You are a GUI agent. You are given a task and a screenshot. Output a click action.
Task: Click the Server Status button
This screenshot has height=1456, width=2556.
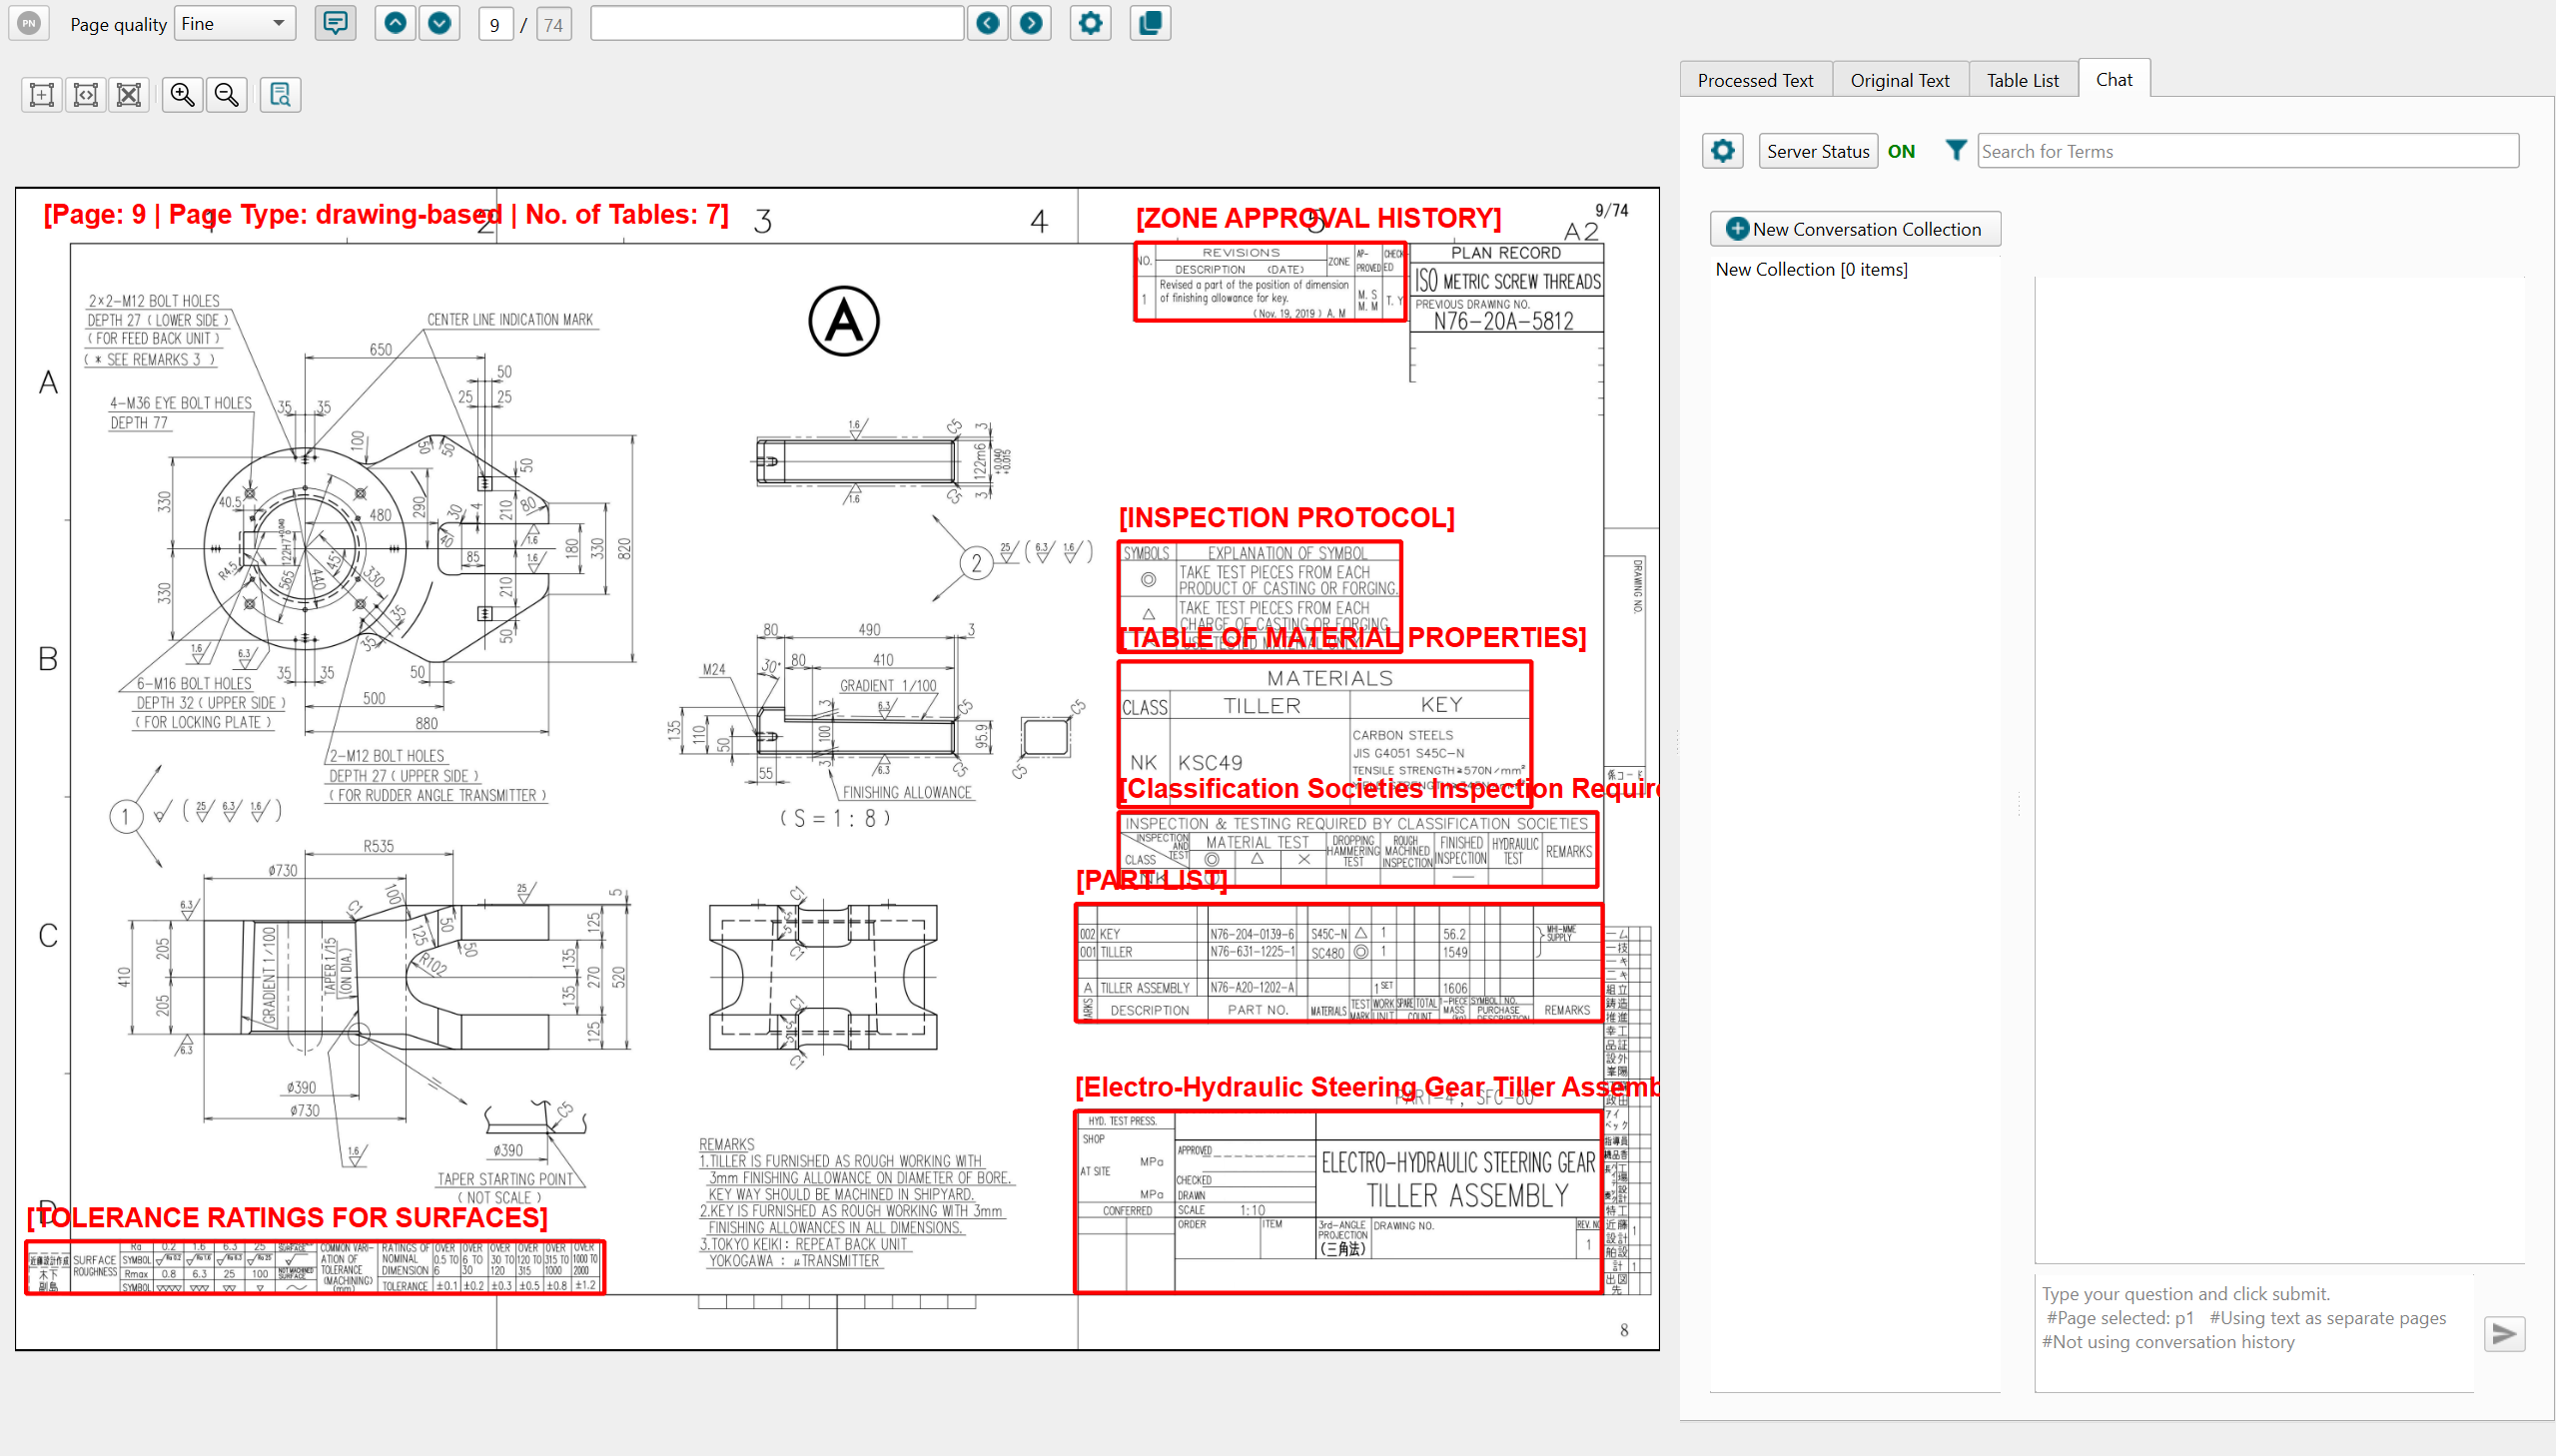(1817, 151)
